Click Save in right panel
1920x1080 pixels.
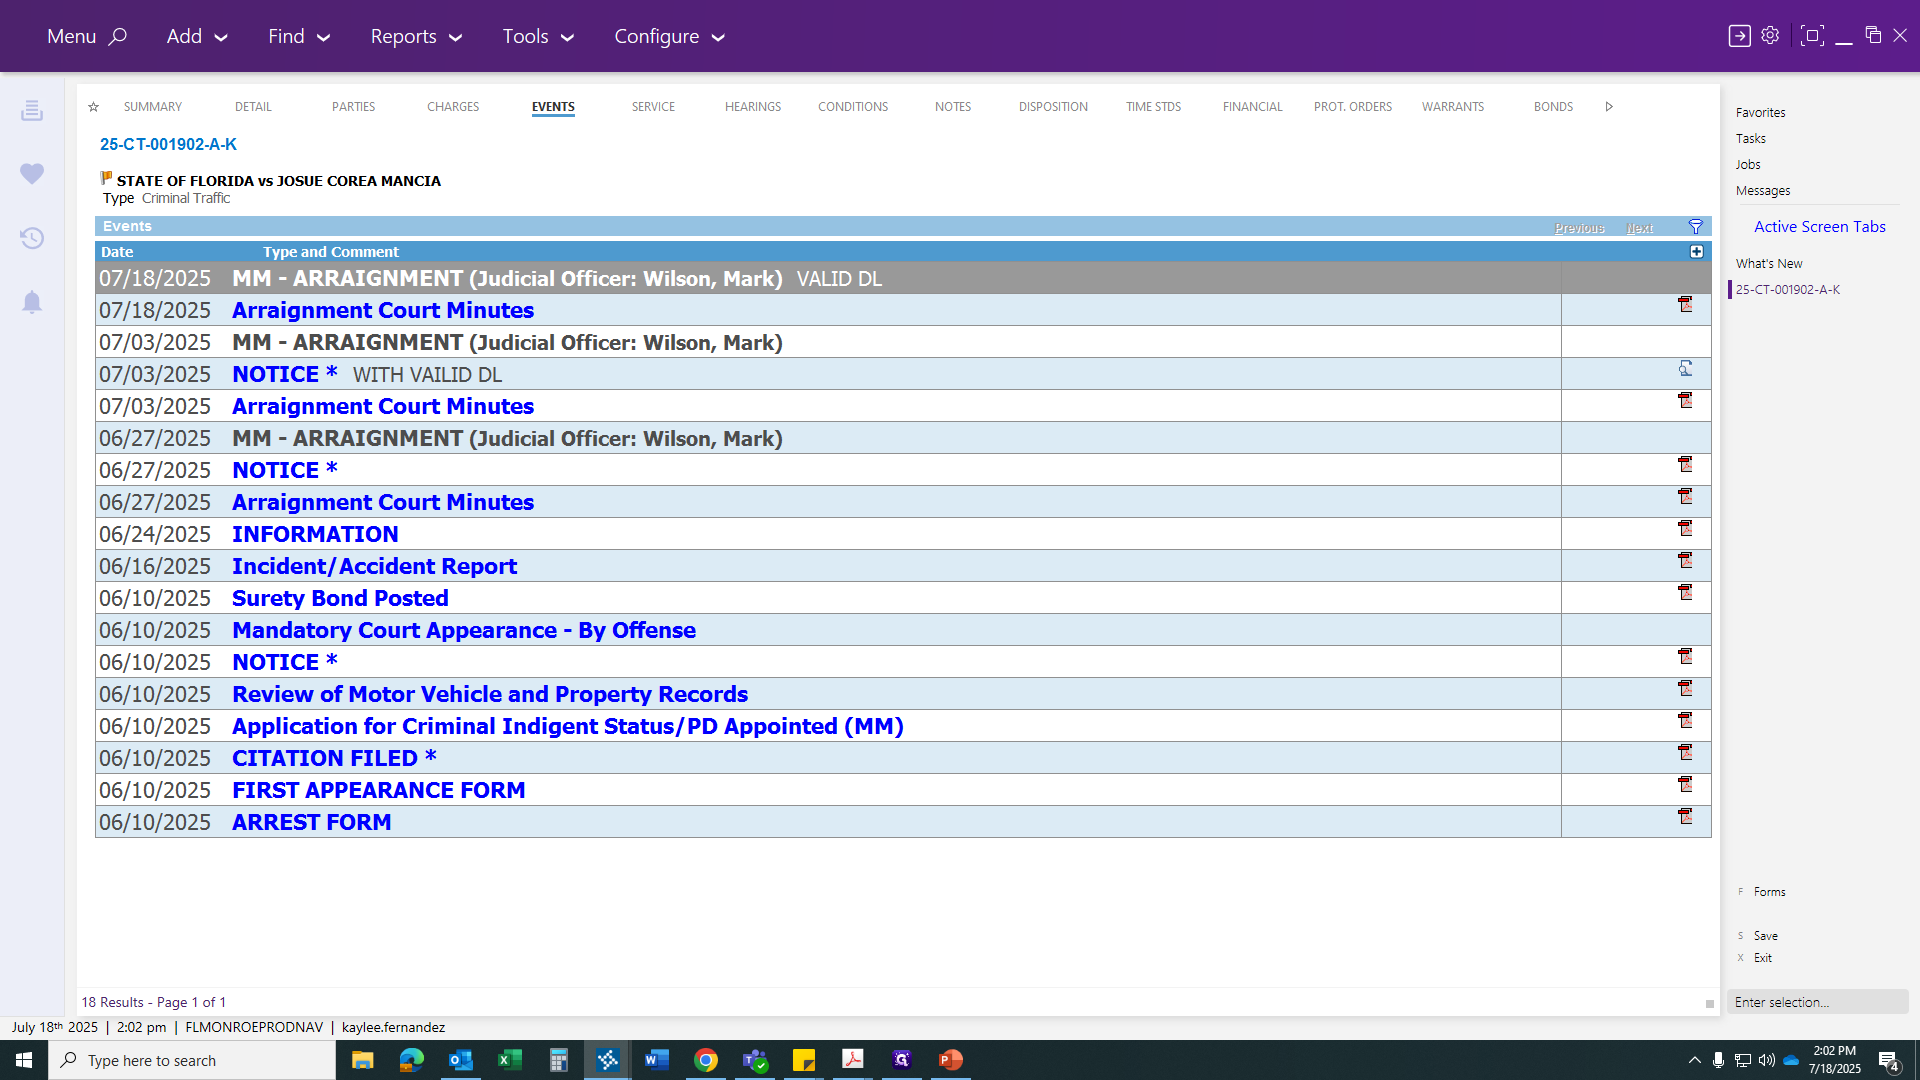pos(1765,936)
